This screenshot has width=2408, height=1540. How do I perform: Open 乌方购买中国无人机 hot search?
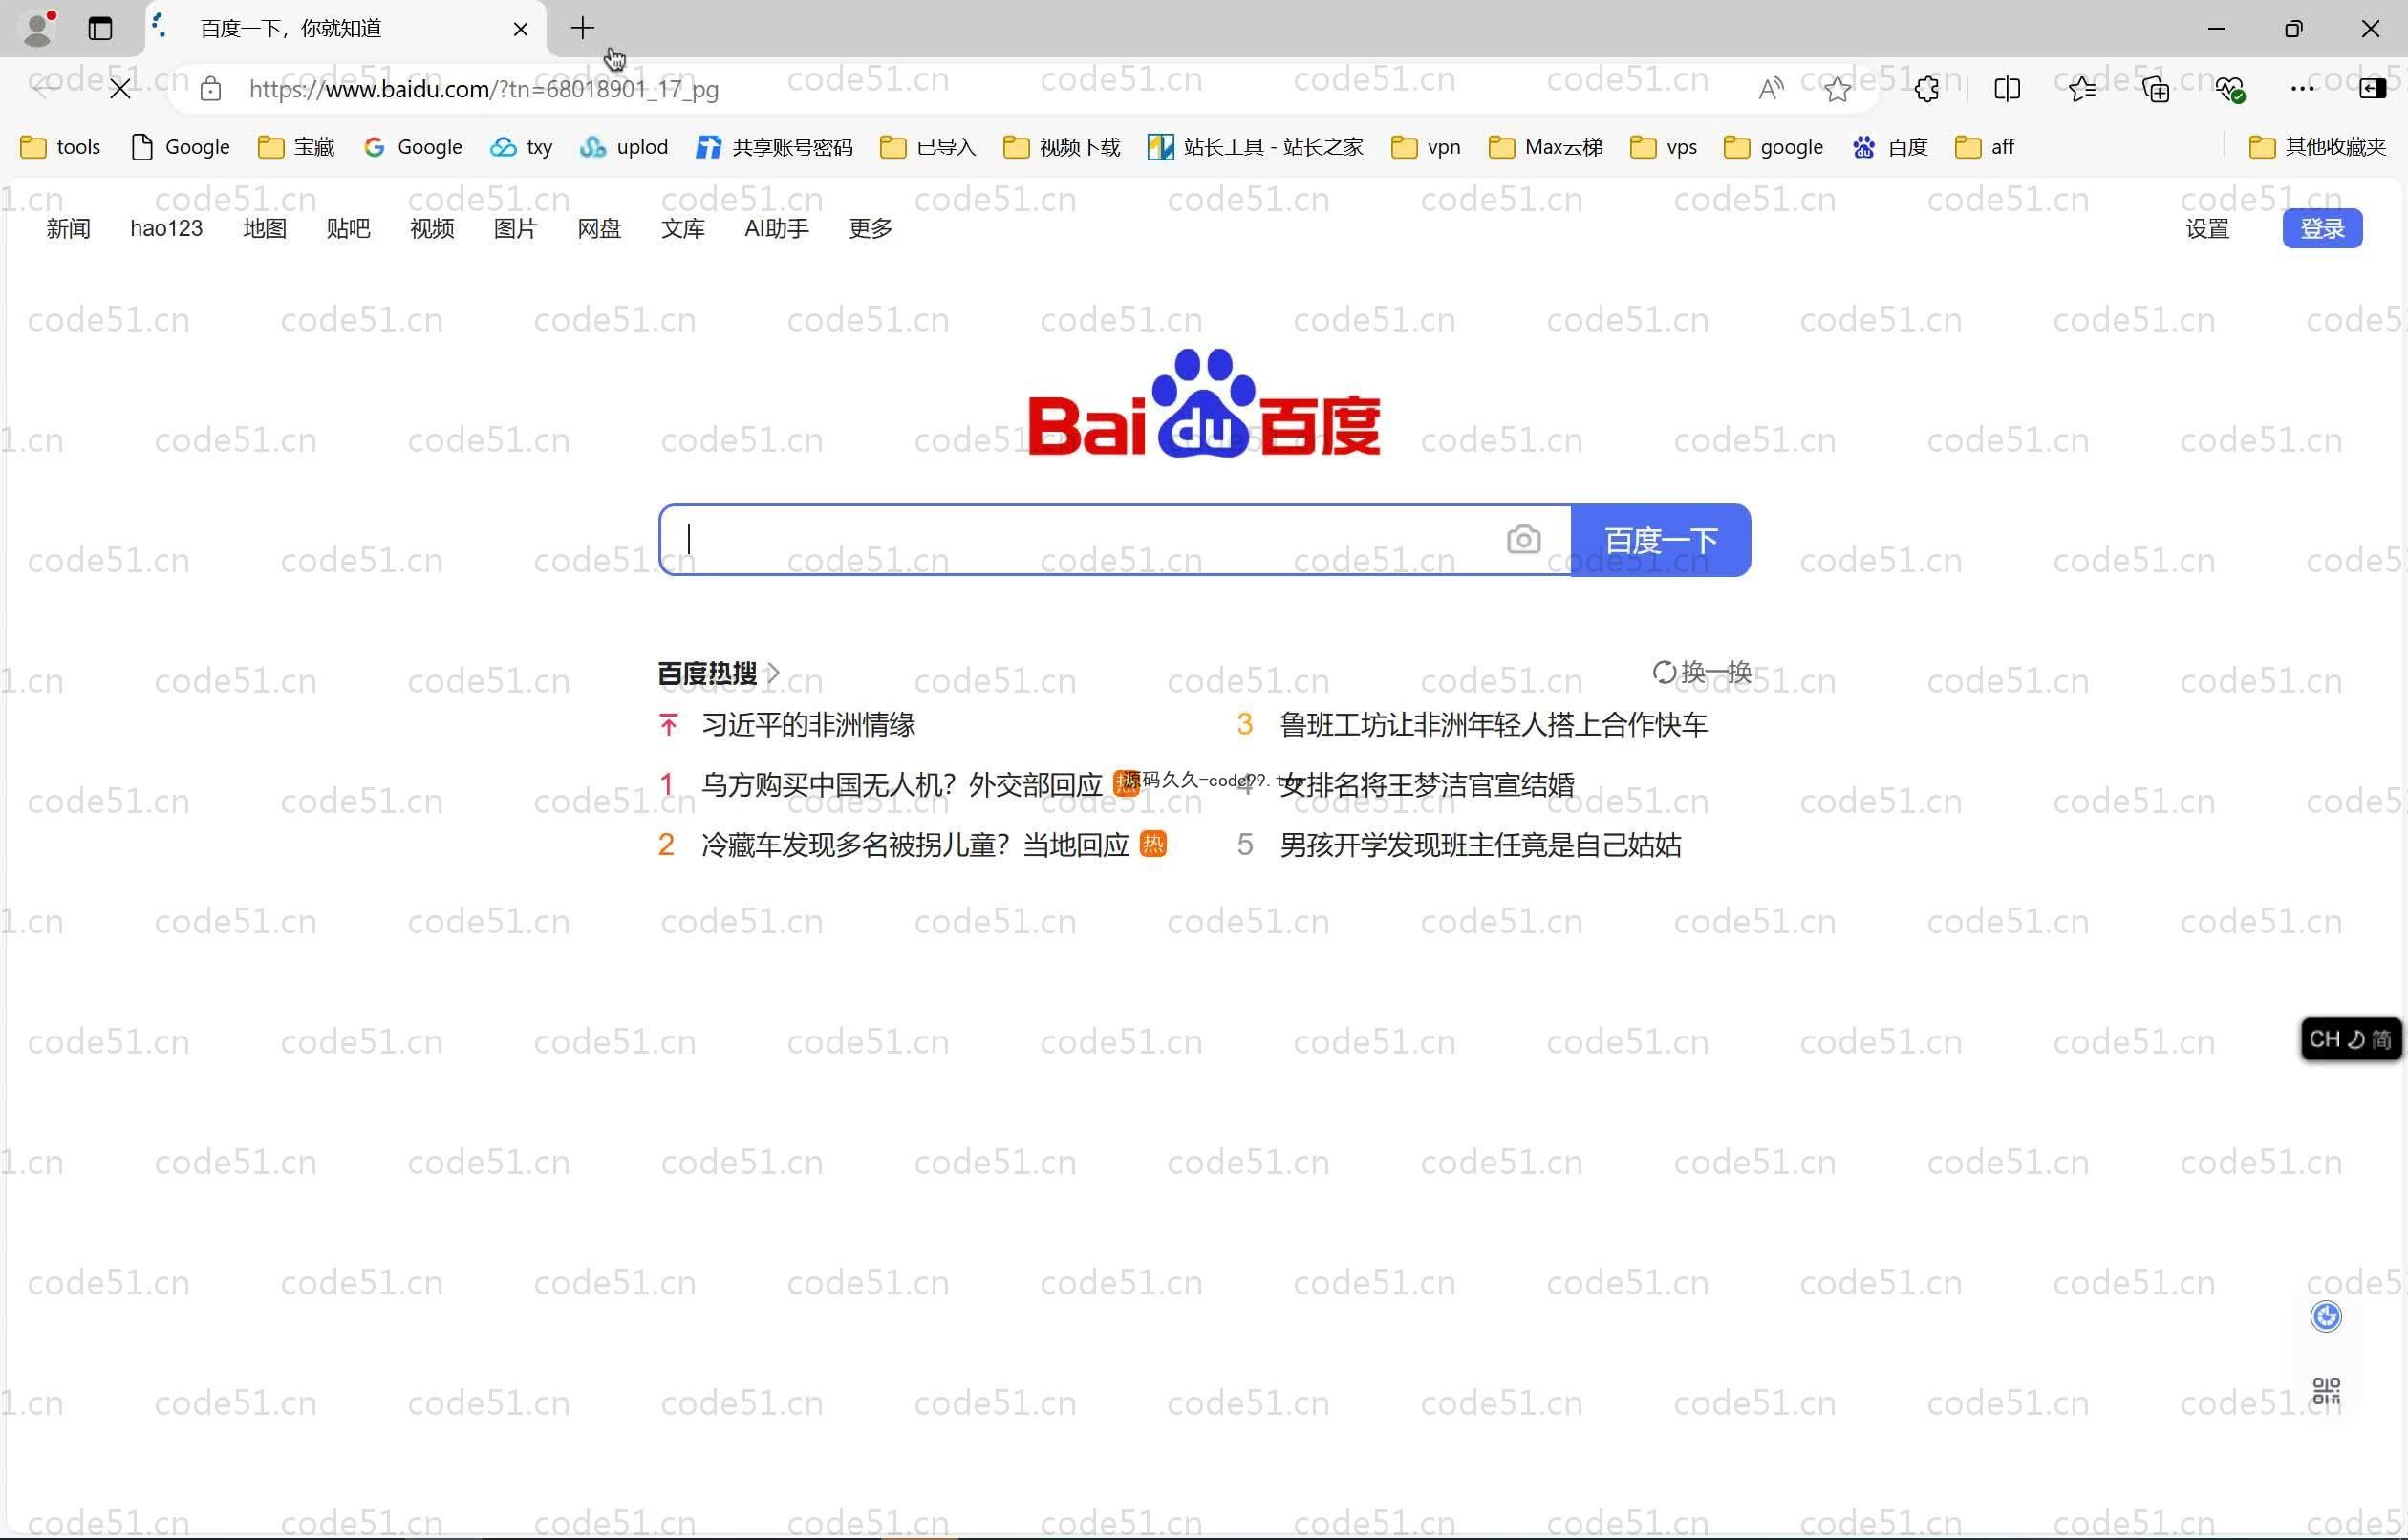901,784
